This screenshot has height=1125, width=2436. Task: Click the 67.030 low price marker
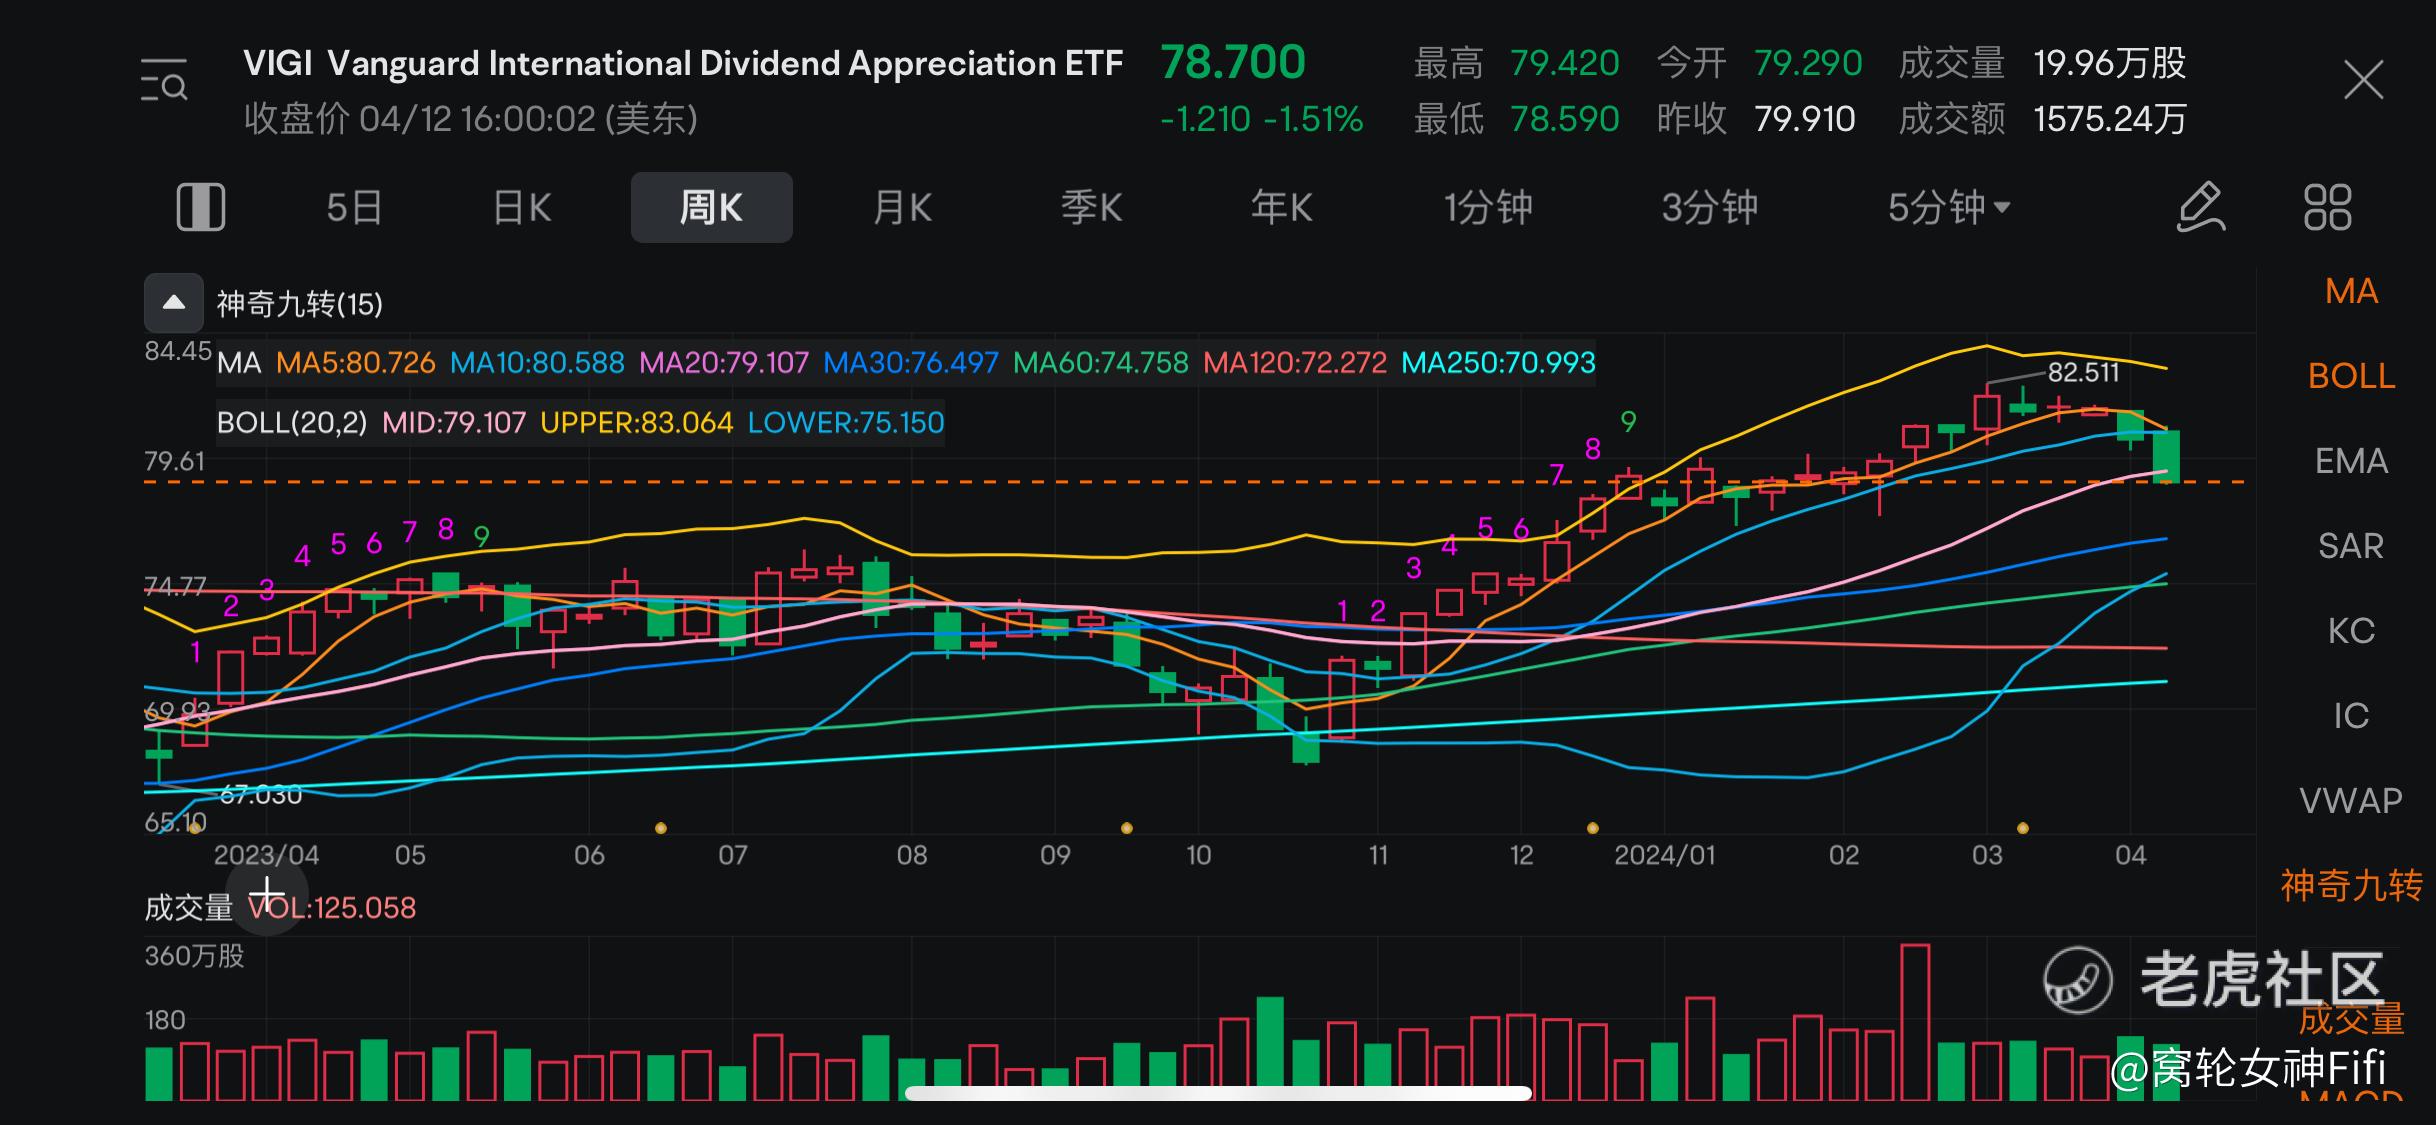click(260, 795)
